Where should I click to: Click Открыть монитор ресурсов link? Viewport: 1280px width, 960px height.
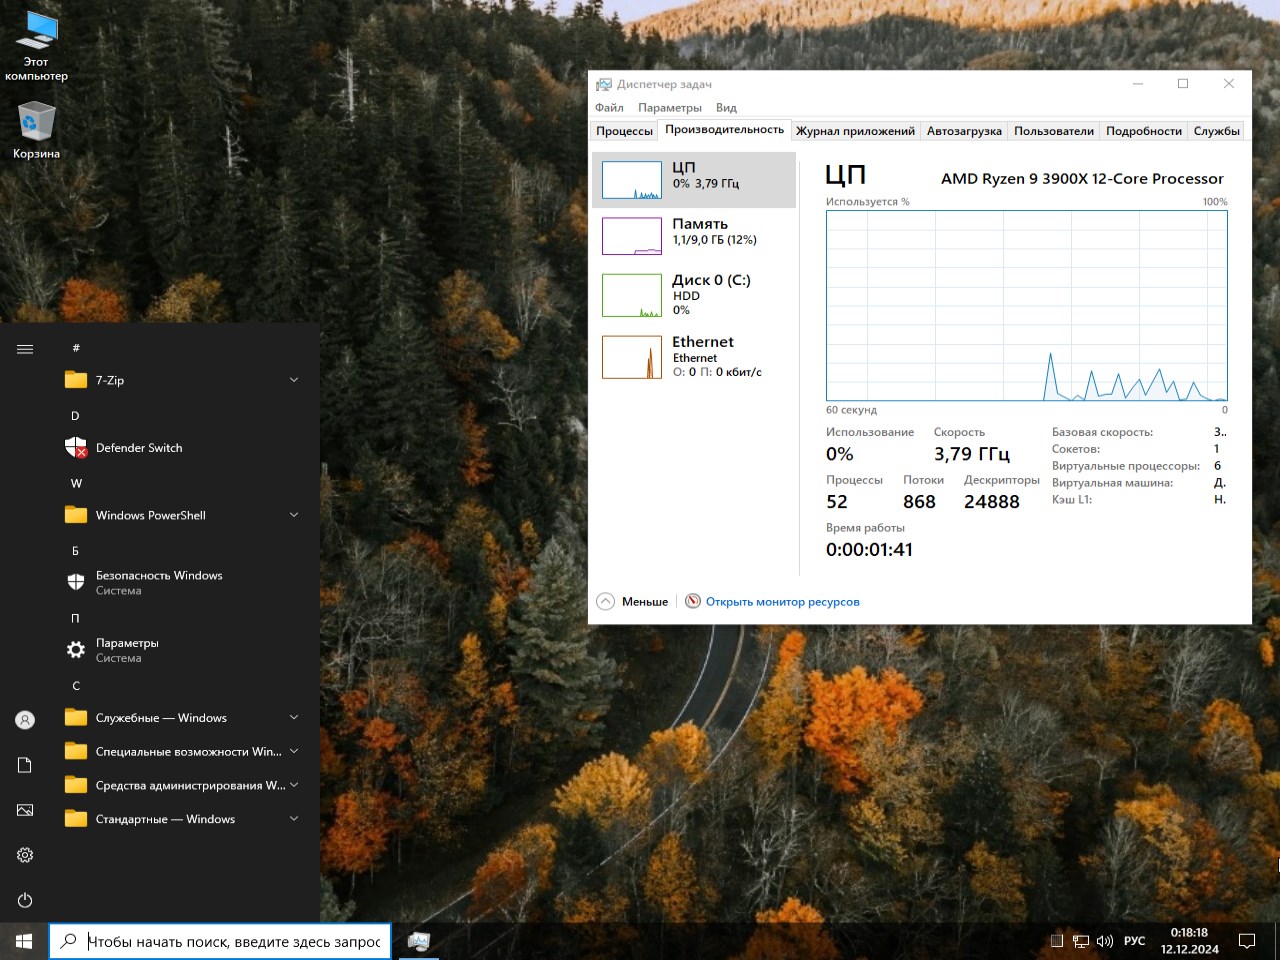[x=783, y=602]
